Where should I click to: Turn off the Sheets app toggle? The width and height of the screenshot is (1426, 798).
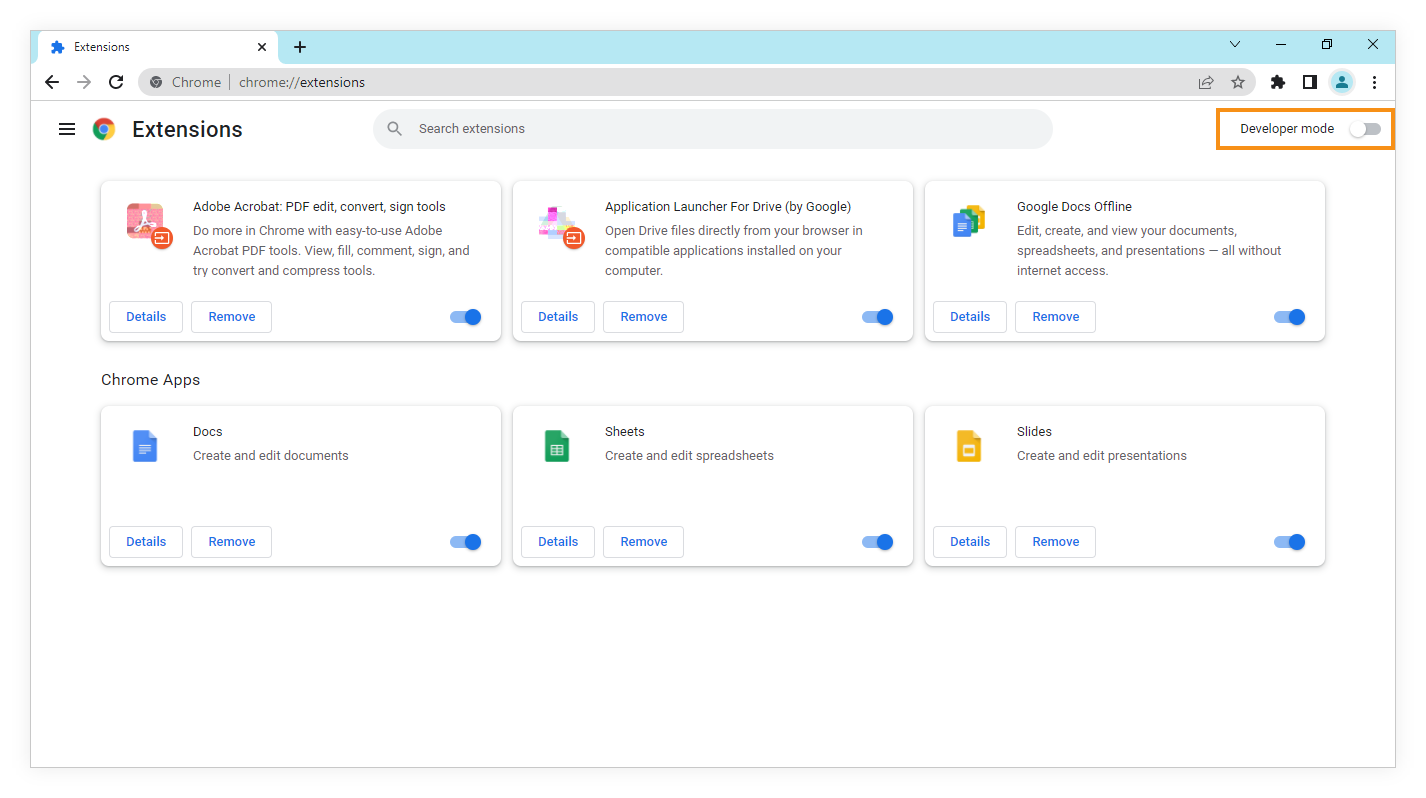(878, 542)
